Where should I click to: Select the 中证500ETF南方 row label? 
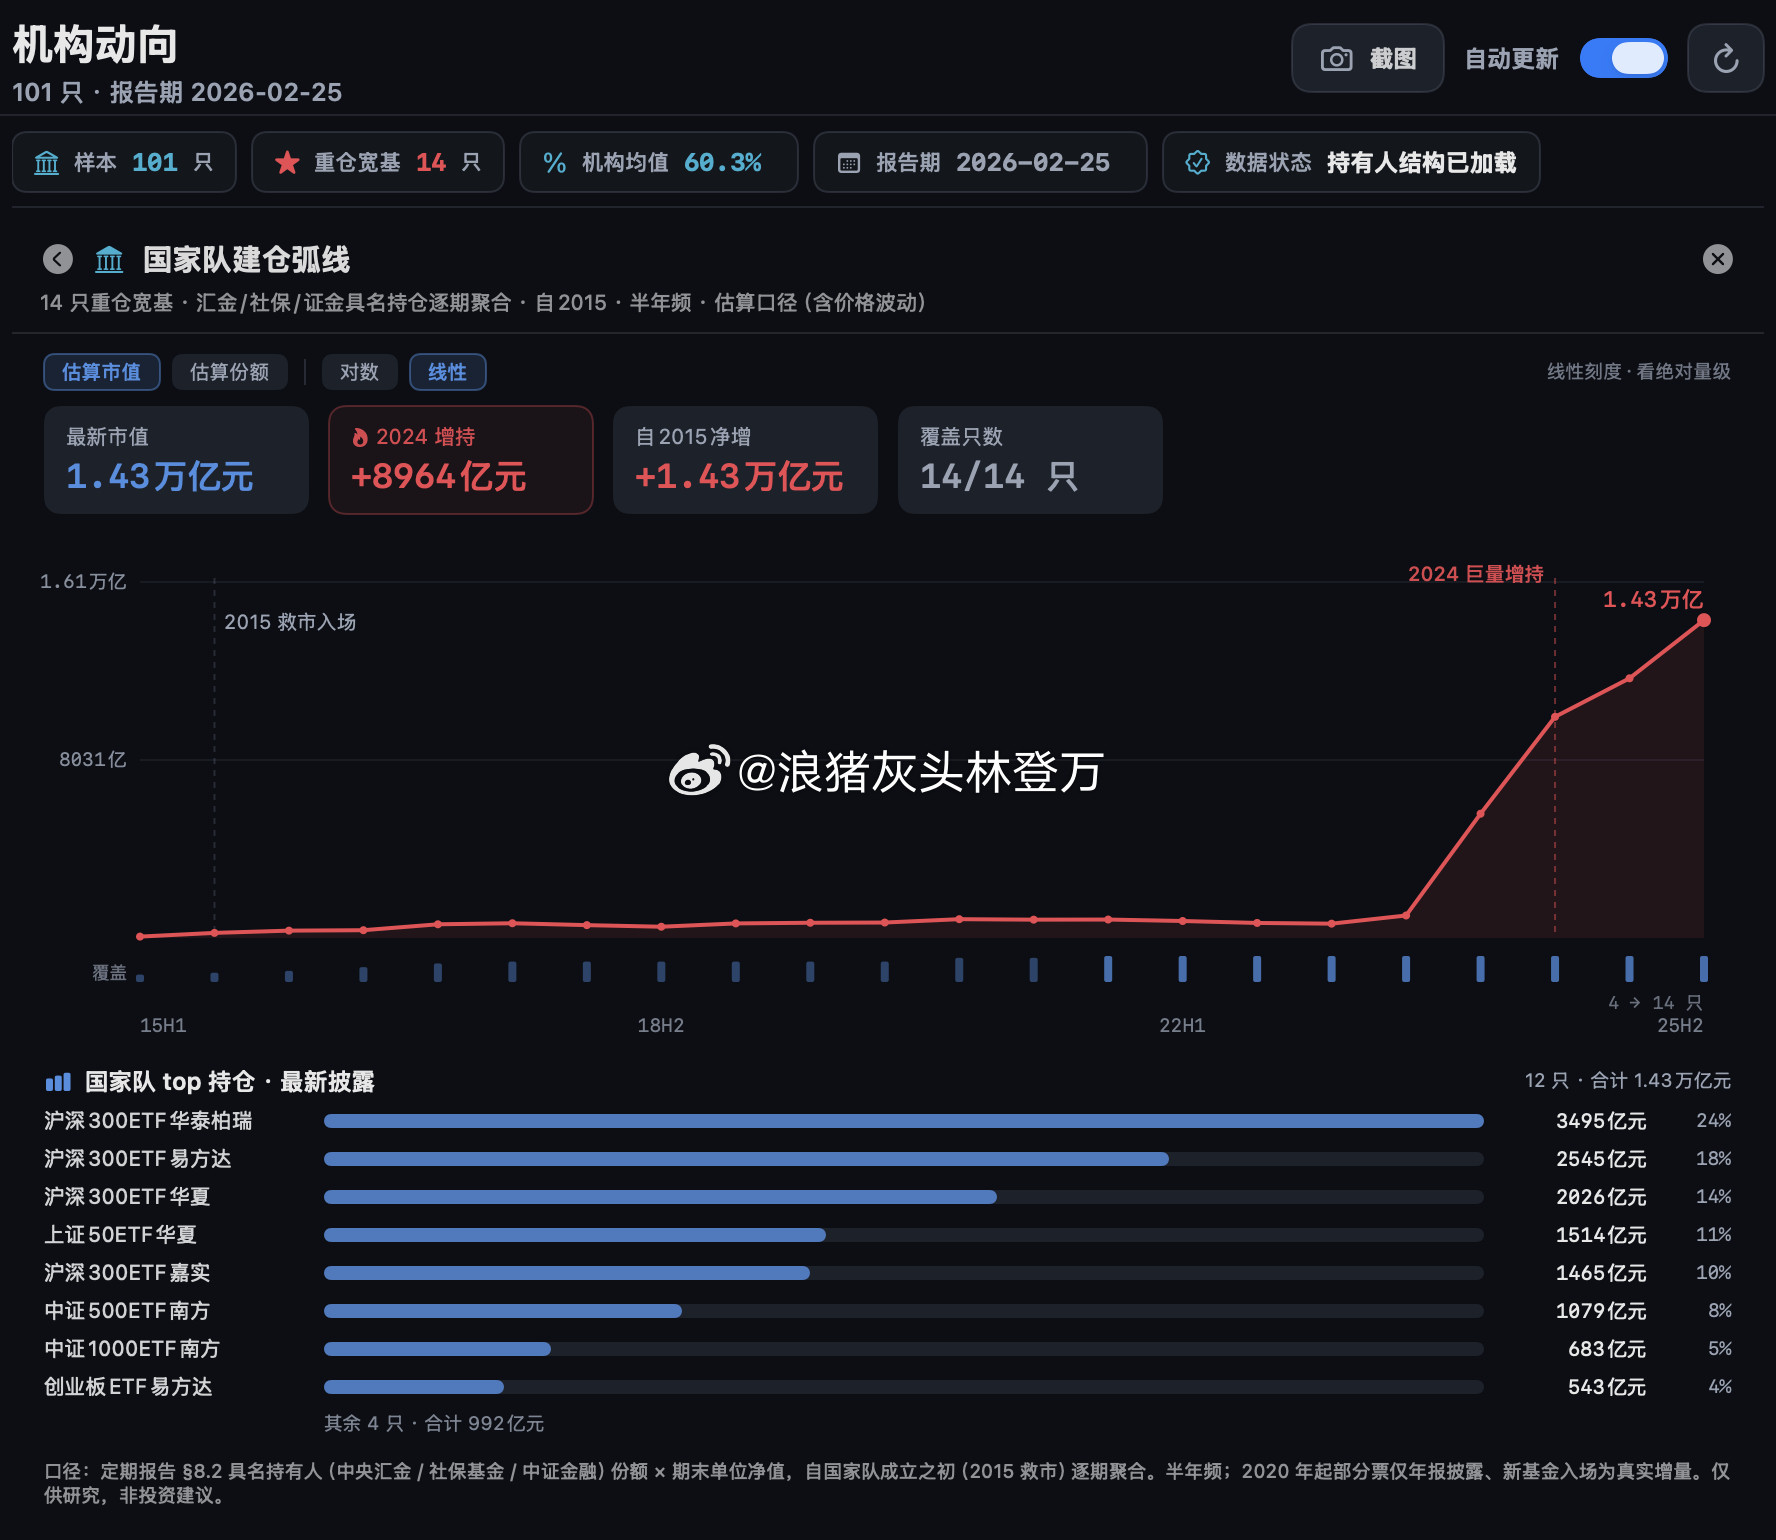click(127, 1311)
